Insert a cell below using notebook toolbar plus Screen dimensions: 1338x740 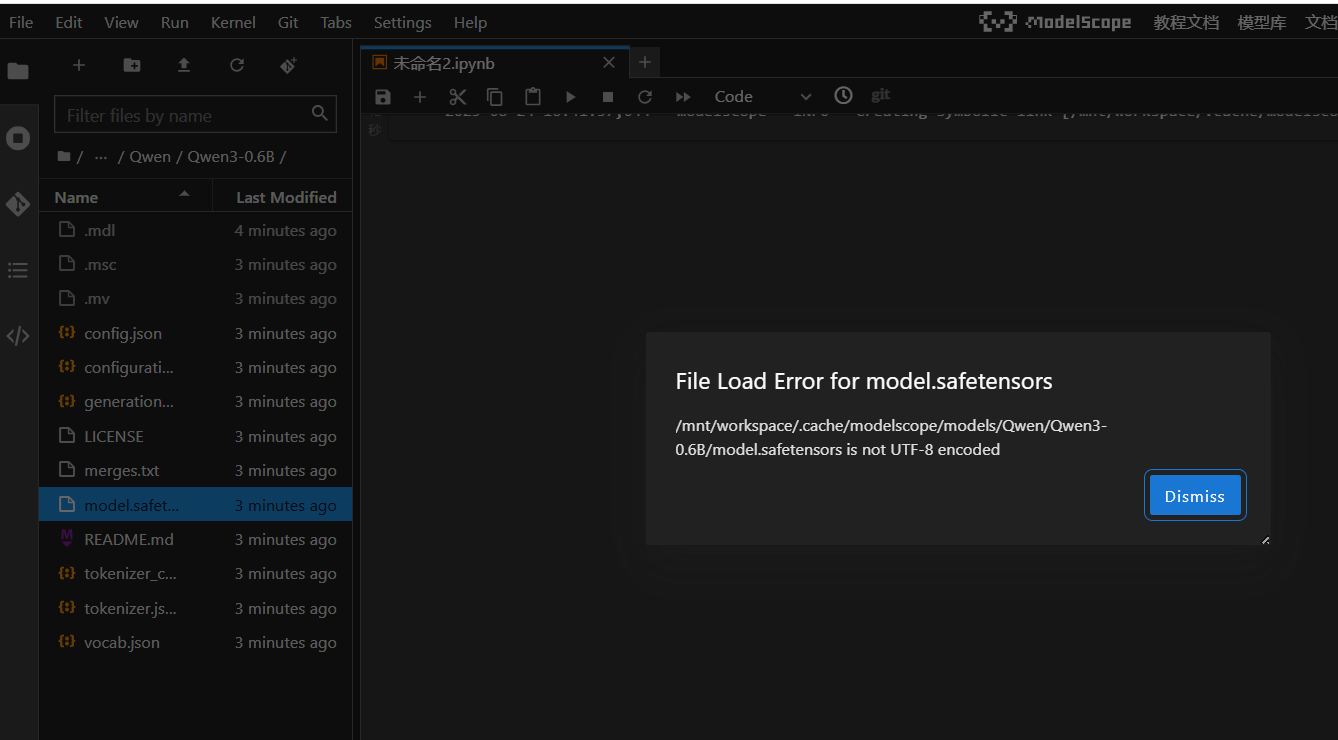point(420,97)
